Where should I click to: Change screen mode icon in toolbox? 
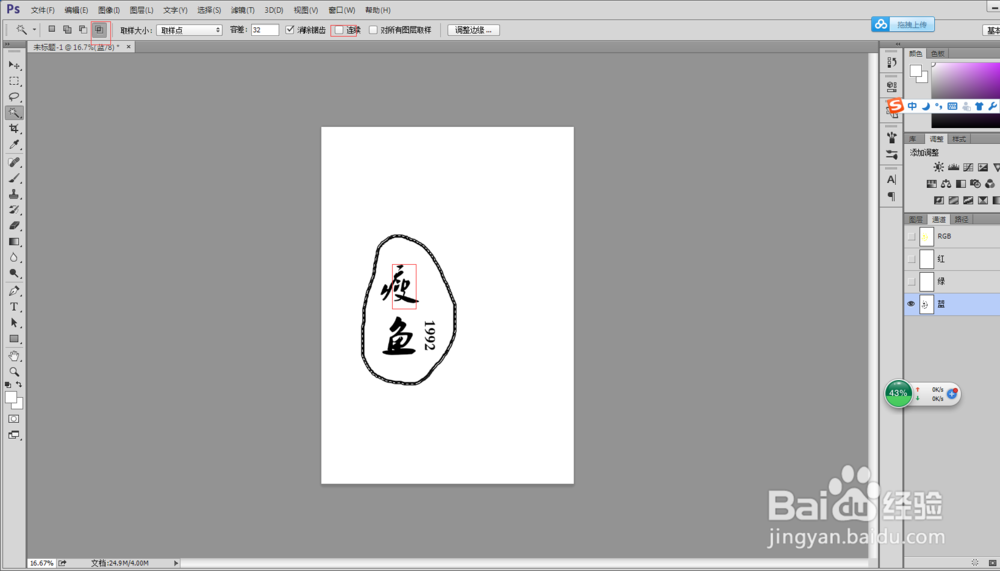(13, 435)
